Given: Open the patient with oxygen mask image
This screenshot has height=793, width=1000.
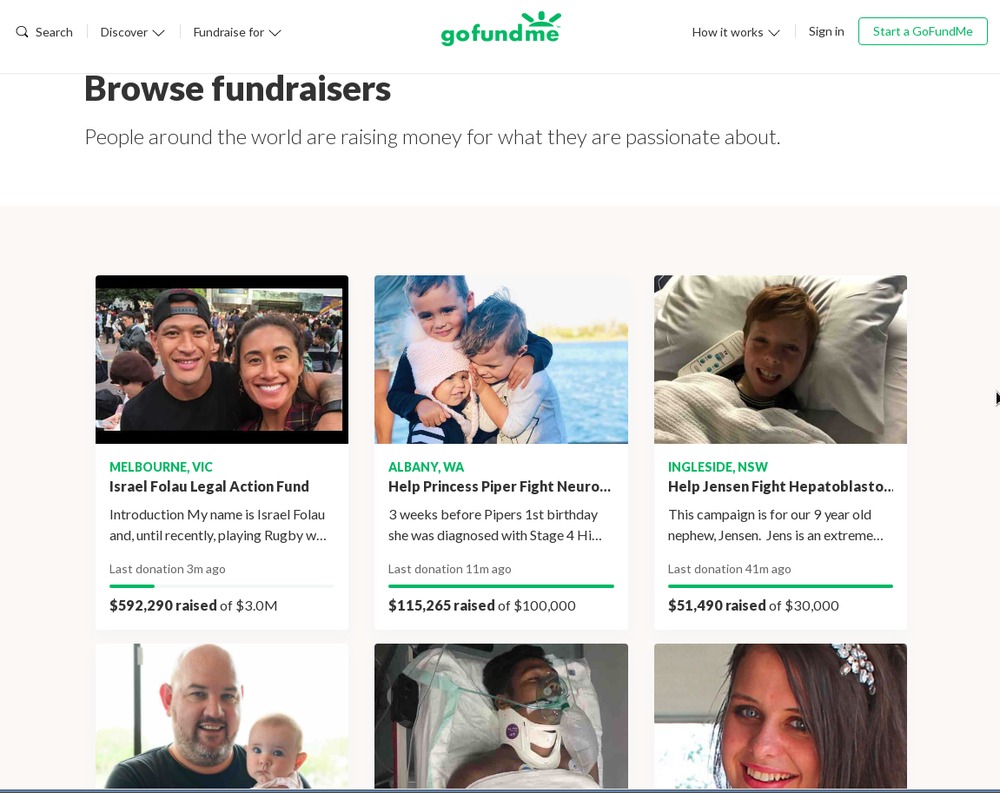Looking at the screenshot, I should (x=501, y=716).
